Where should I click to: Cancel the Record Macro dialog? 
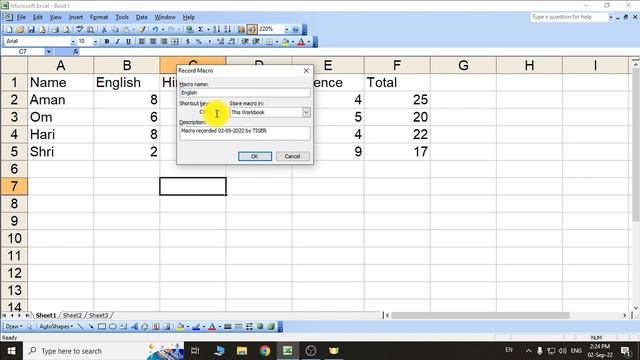click(292, 156)
